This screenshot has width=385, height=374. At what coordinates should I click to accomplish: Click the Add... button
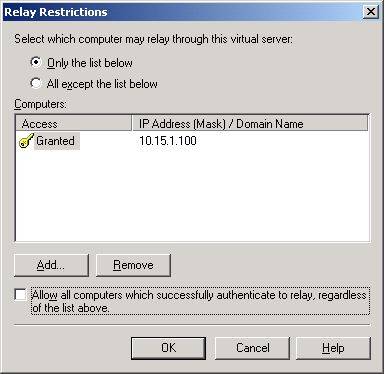[51, 265]
